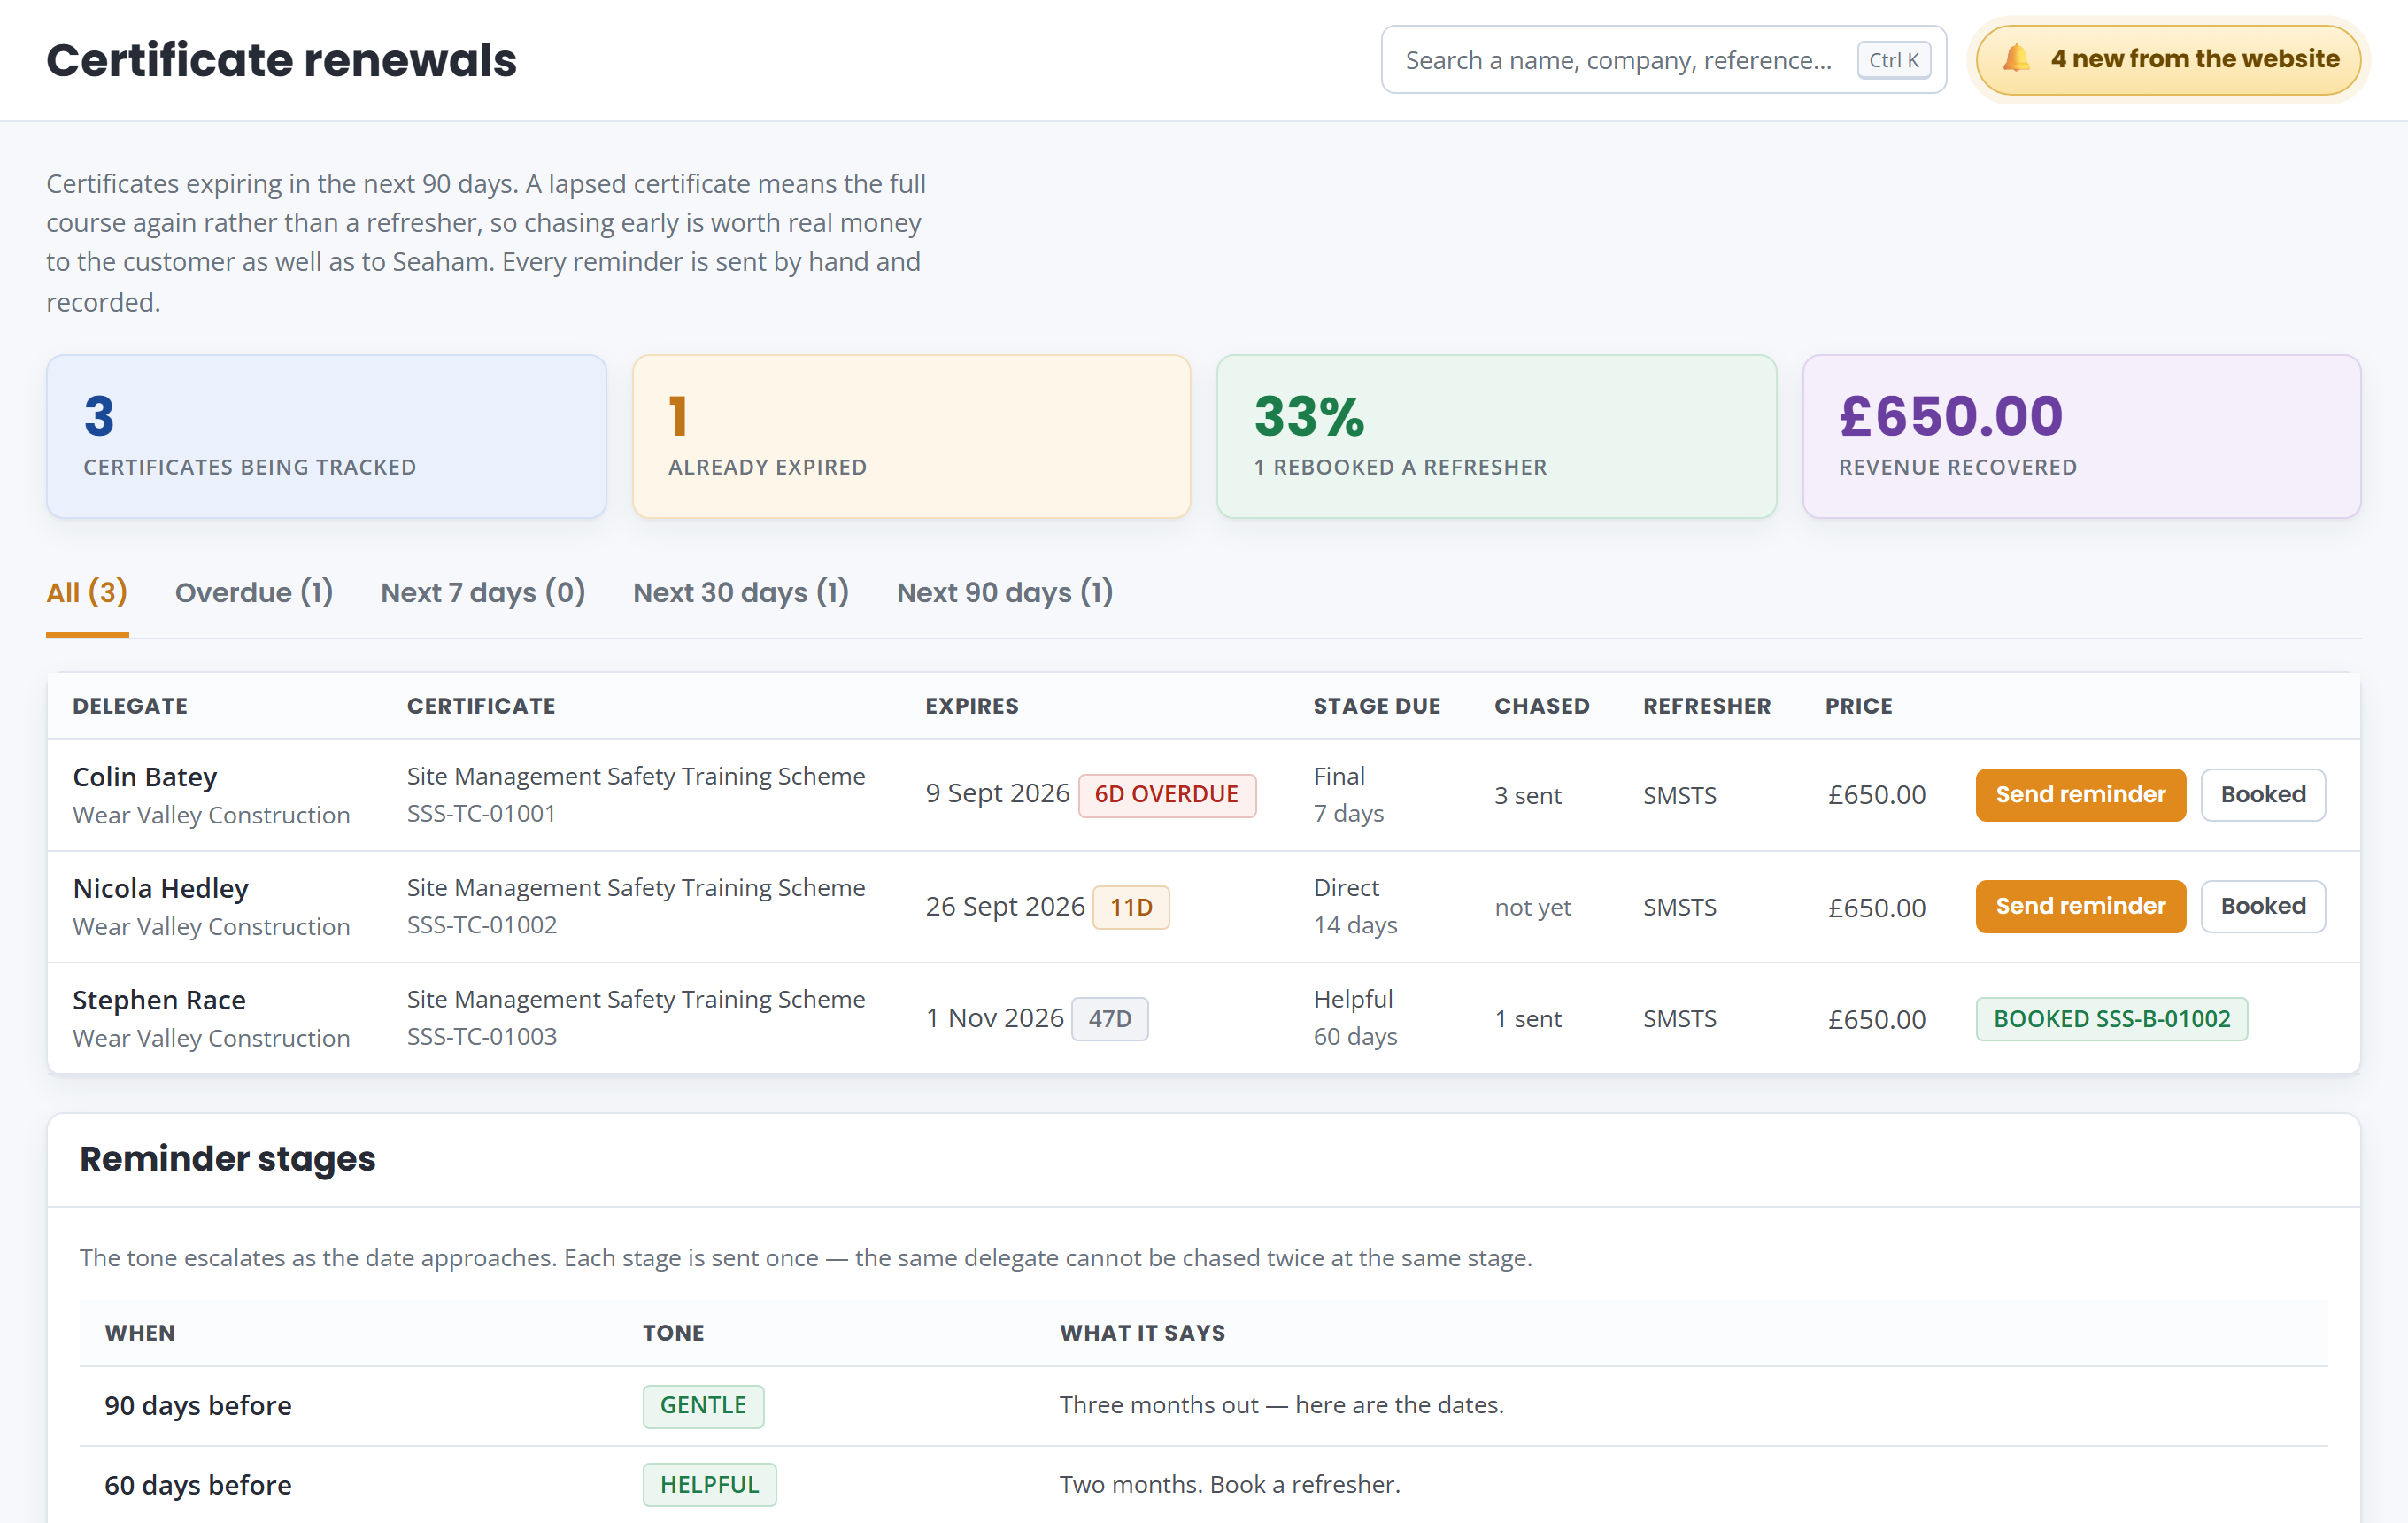
Task: Click certificate reference SSS-TC-01003
Action: click(x=482, y=1037)
